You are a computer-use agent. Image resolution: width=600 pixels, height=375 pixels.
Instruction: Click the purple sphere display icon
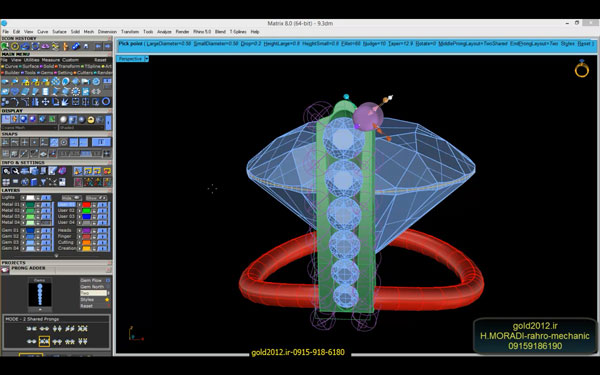coord(33,119)
